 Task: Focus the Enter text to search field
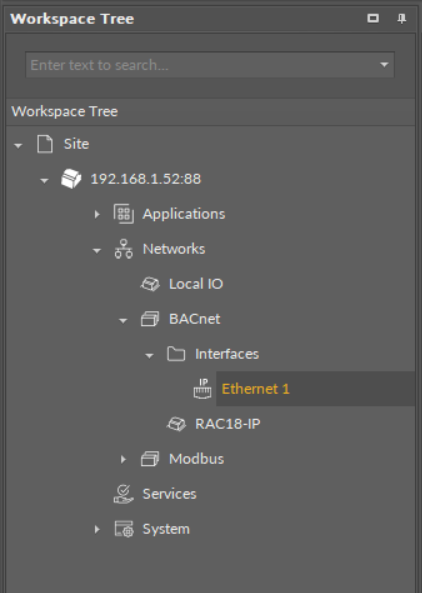click(x=202, y=65)
